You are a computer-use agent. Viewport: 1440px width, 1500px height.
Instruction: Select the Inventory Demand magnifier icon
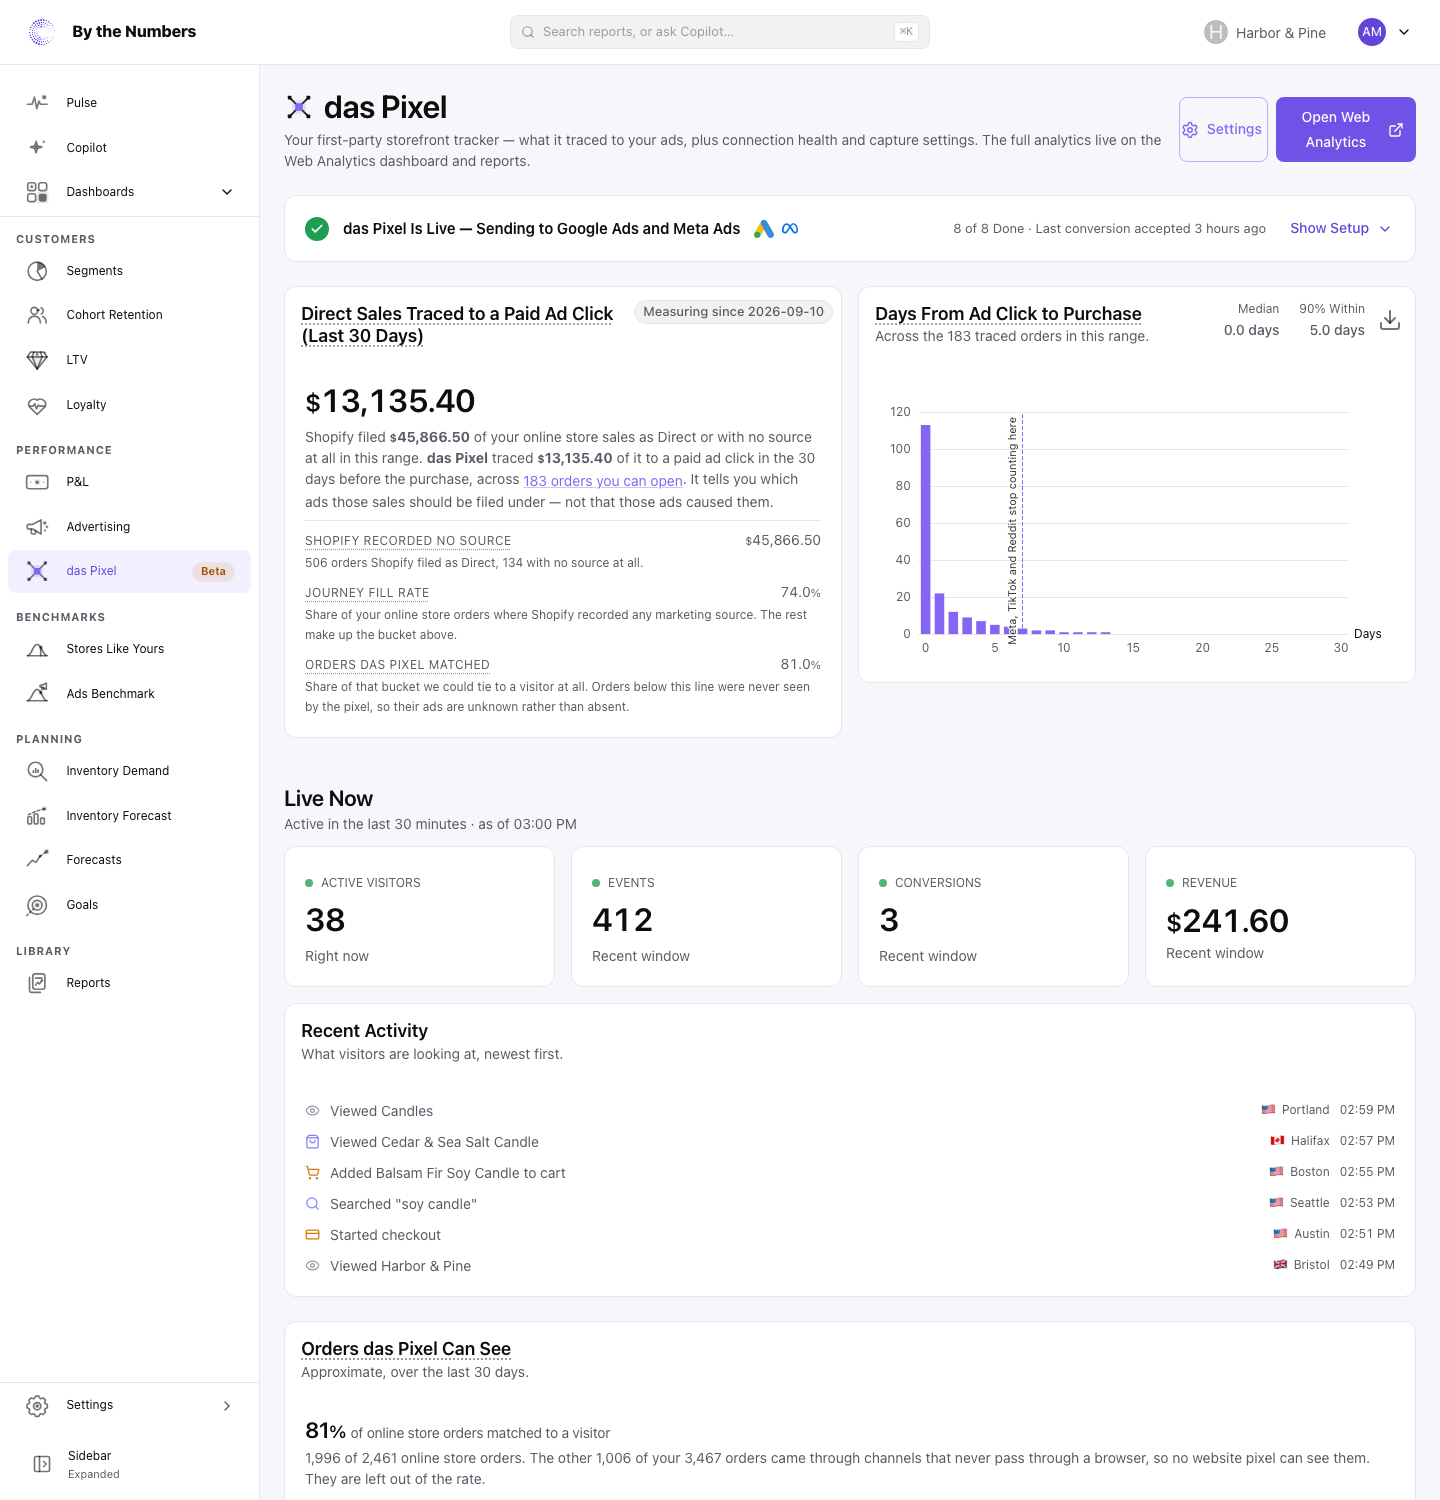point(37,771)
